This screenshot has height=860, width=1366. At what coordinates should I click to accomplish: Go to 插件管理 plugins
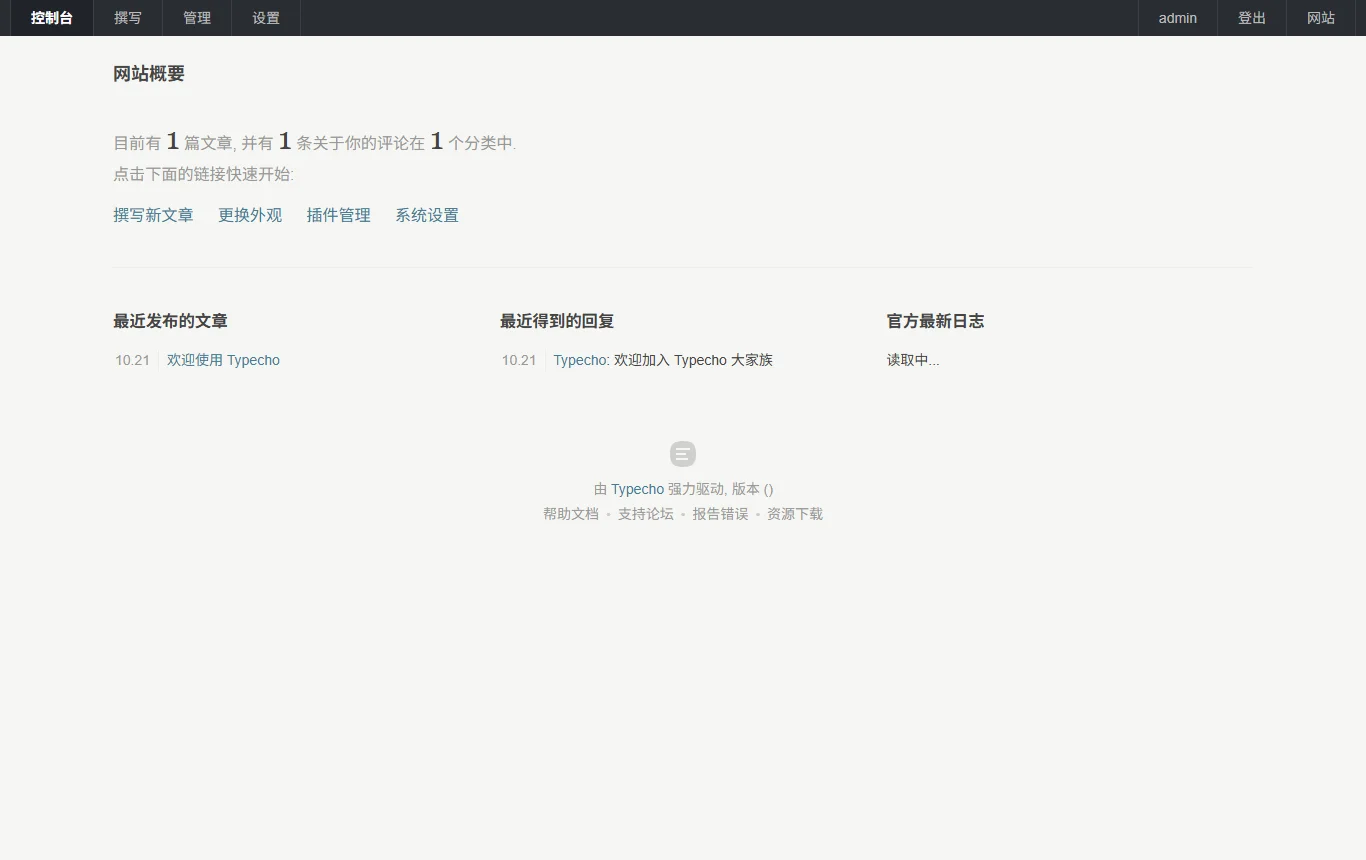[339, 215]
